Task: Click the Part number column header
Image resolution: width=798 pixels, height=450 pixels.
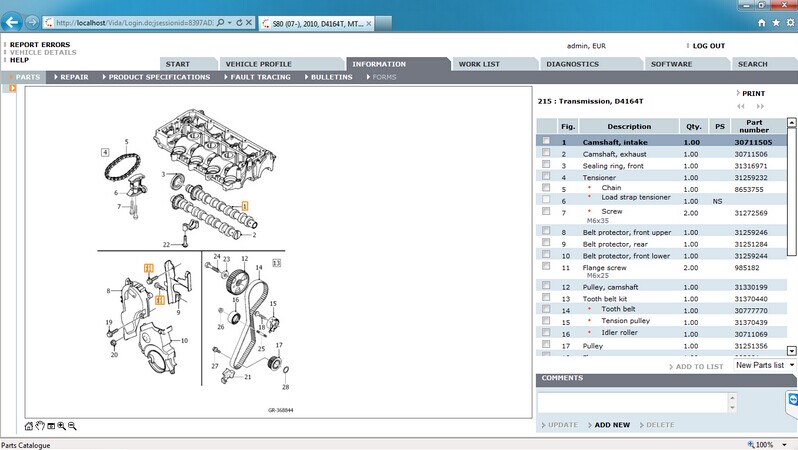Action: pos(754,126)
